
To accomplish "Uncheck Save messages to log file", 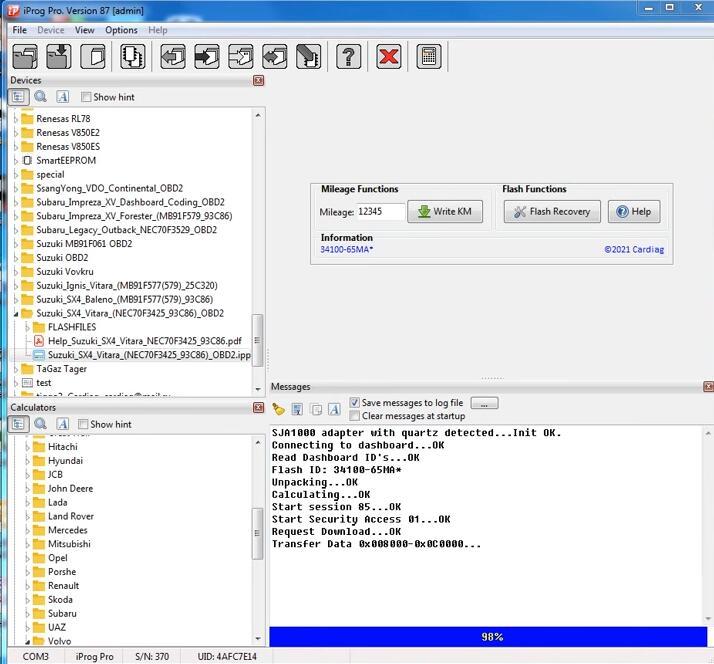I will point(354,403).
